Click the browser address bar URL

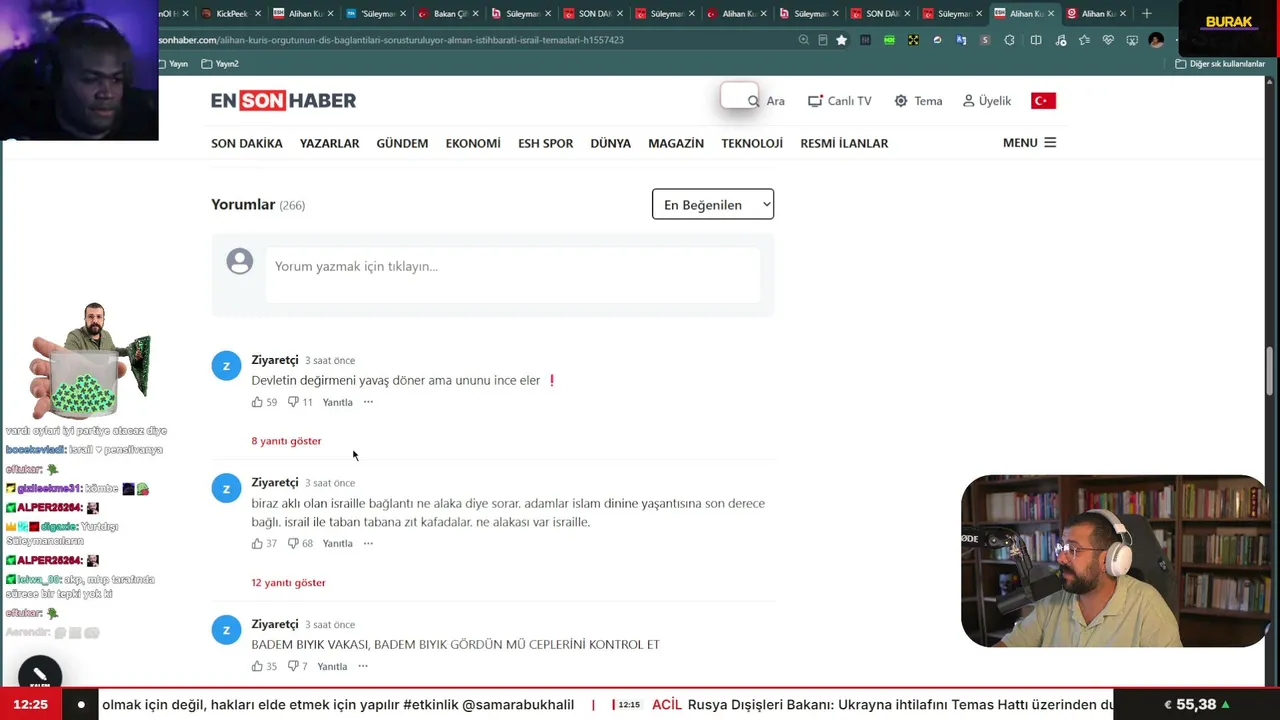391,40
